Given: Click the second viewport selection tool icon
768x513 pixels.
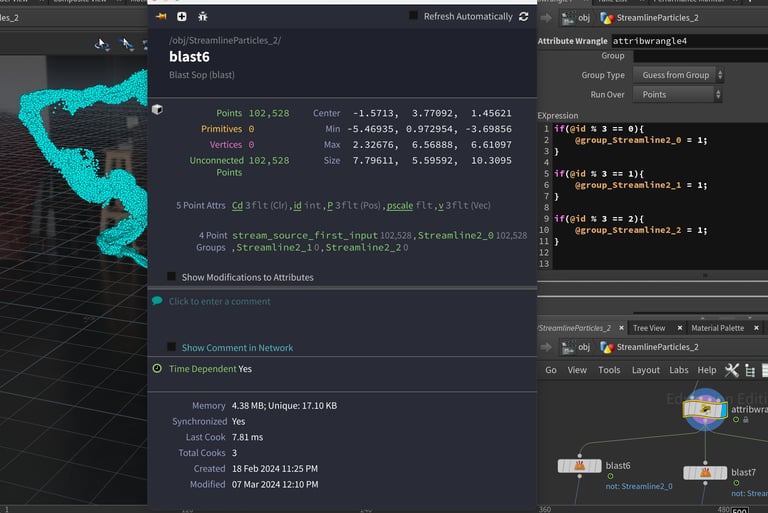Looking at the screenshot, I should pos(126,45).
